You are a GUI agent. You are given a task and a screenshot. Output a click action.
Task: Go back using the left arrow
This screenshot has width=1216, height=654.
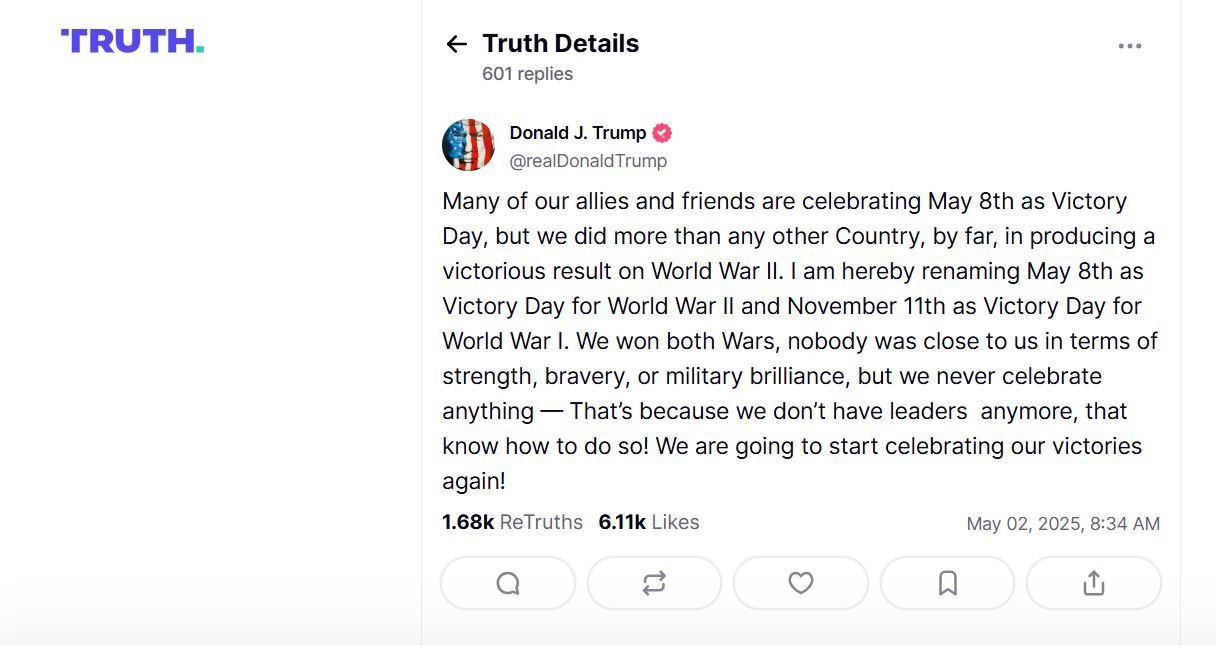pos(456,44)
